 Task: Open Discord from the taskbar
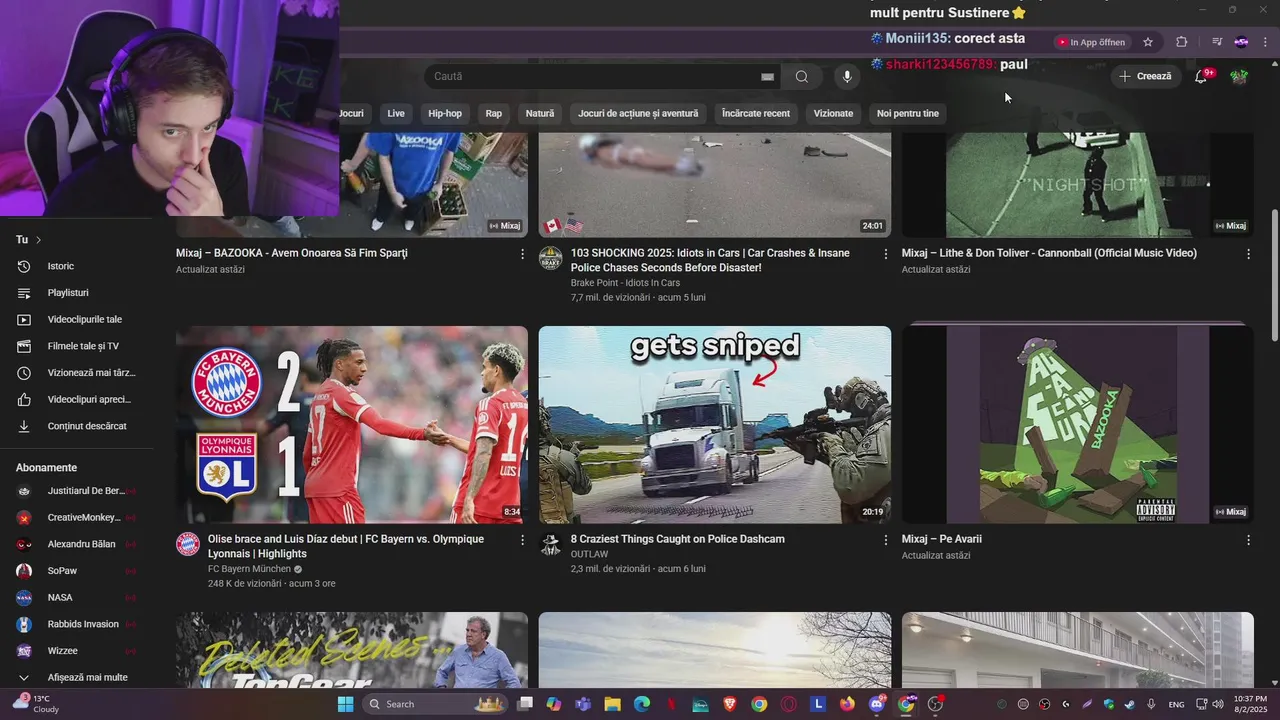click(877, 704)
